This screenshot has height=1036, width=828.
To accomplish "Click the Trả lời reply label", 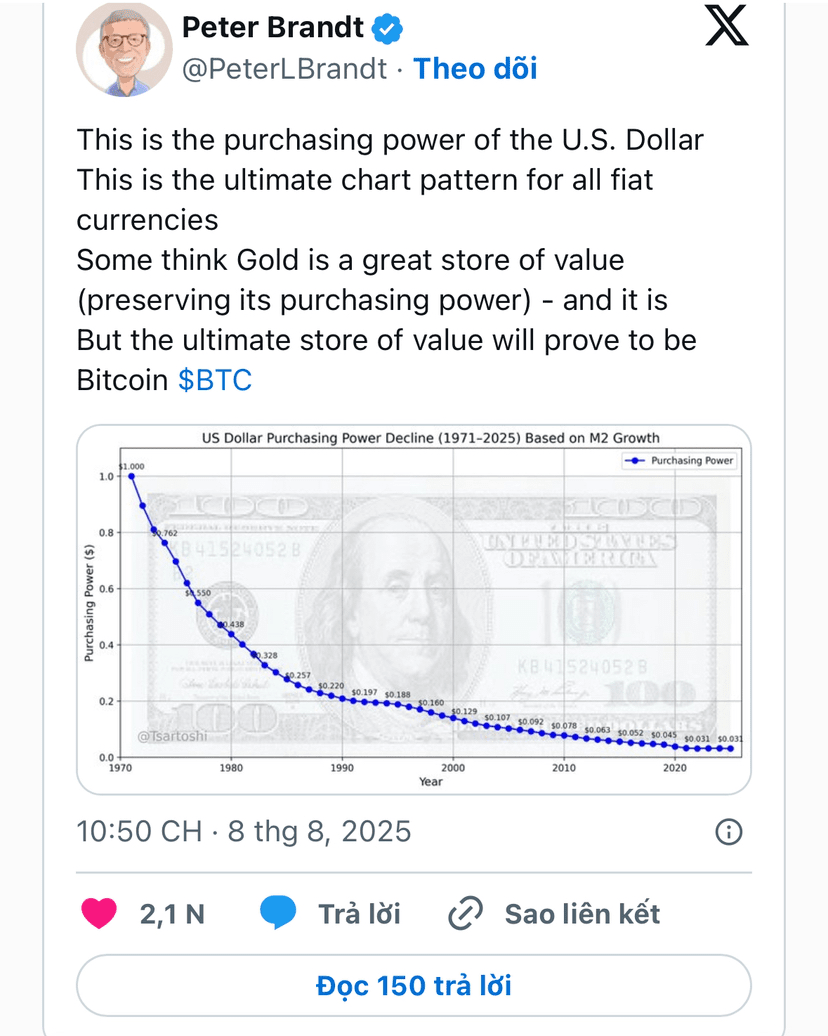I will click(x=359, y=914).
